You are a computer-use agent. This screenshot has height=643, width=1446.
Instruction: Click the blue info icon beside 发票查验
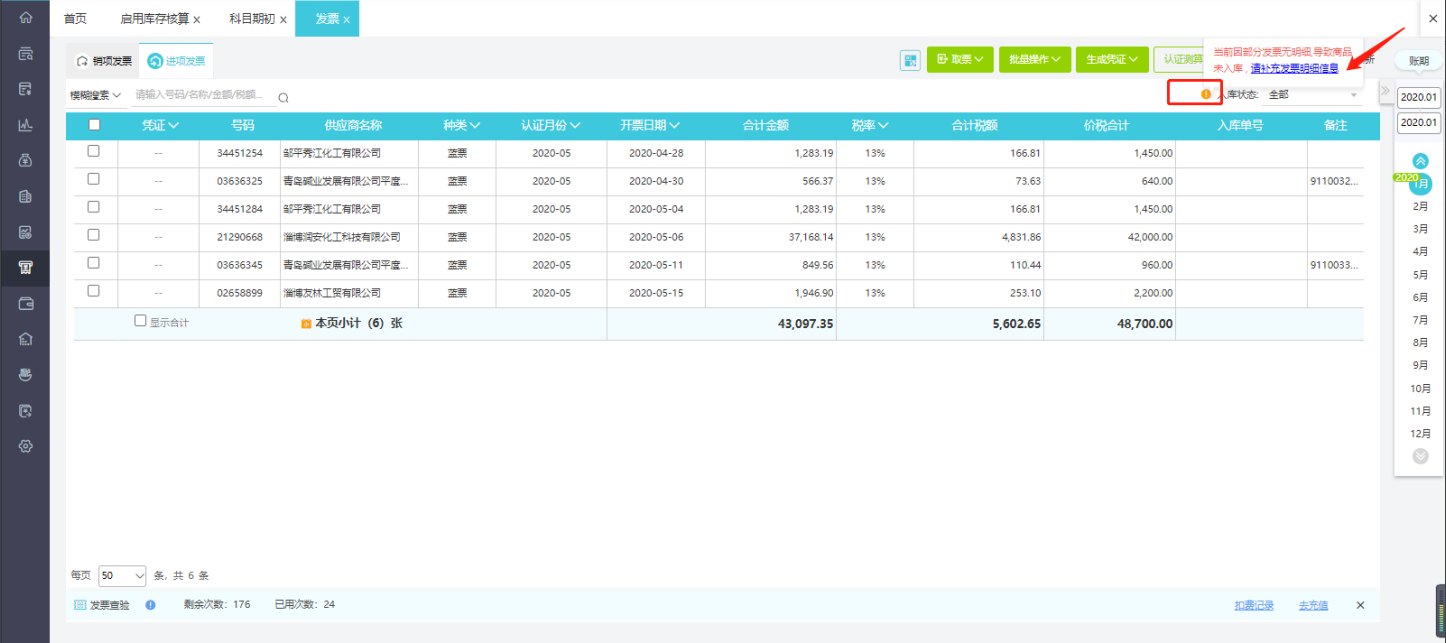[150, 605]
